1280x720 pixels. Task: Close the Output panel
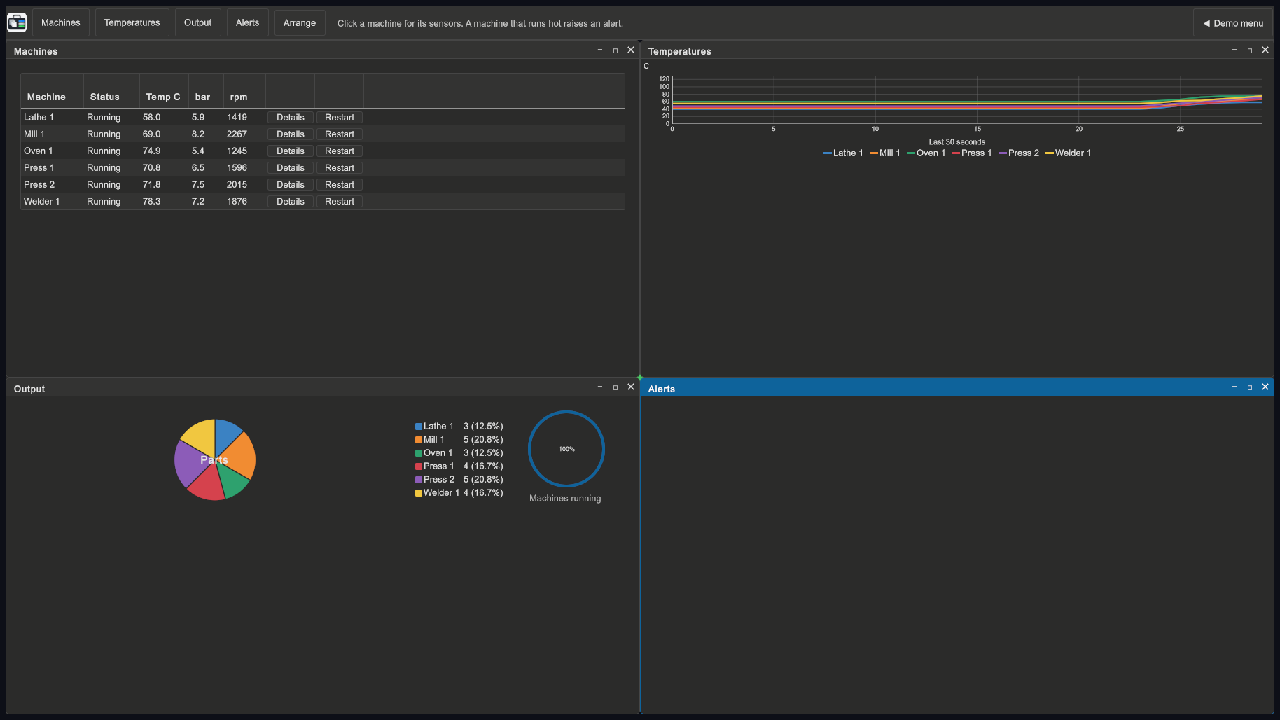[x=630, y=387]
